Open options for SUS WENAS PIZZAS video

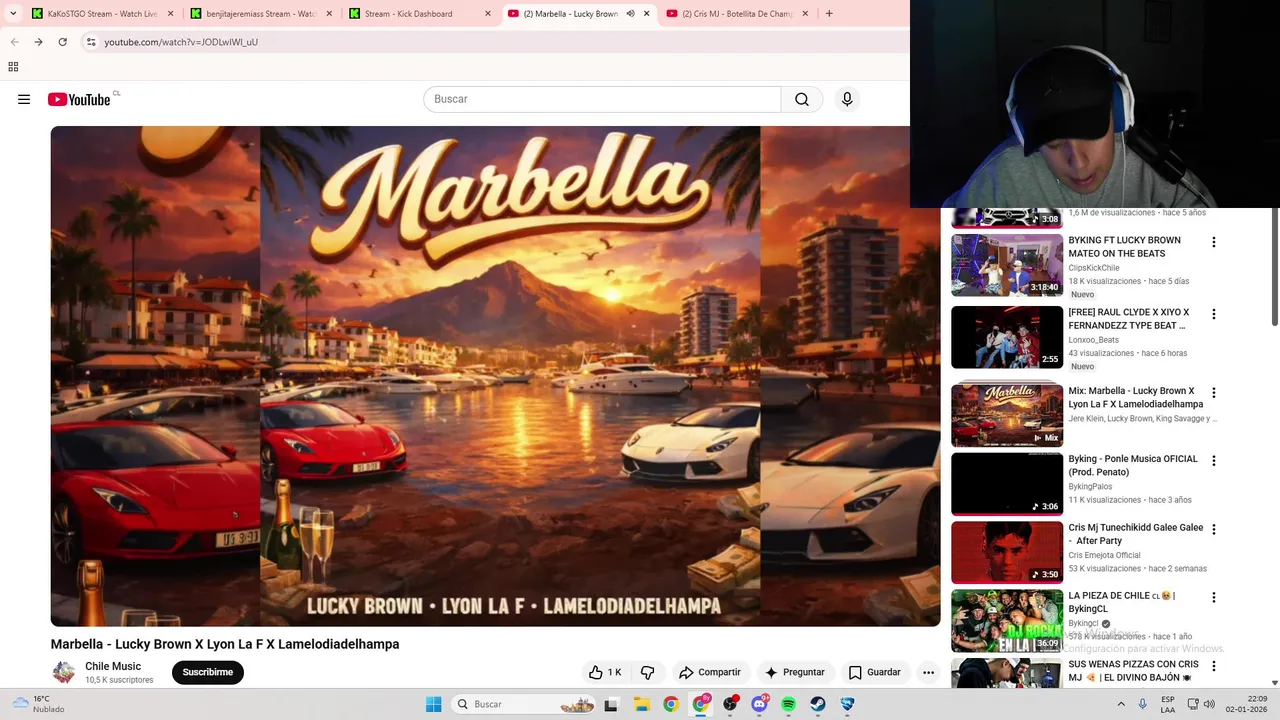click(x=1214, y=666)
